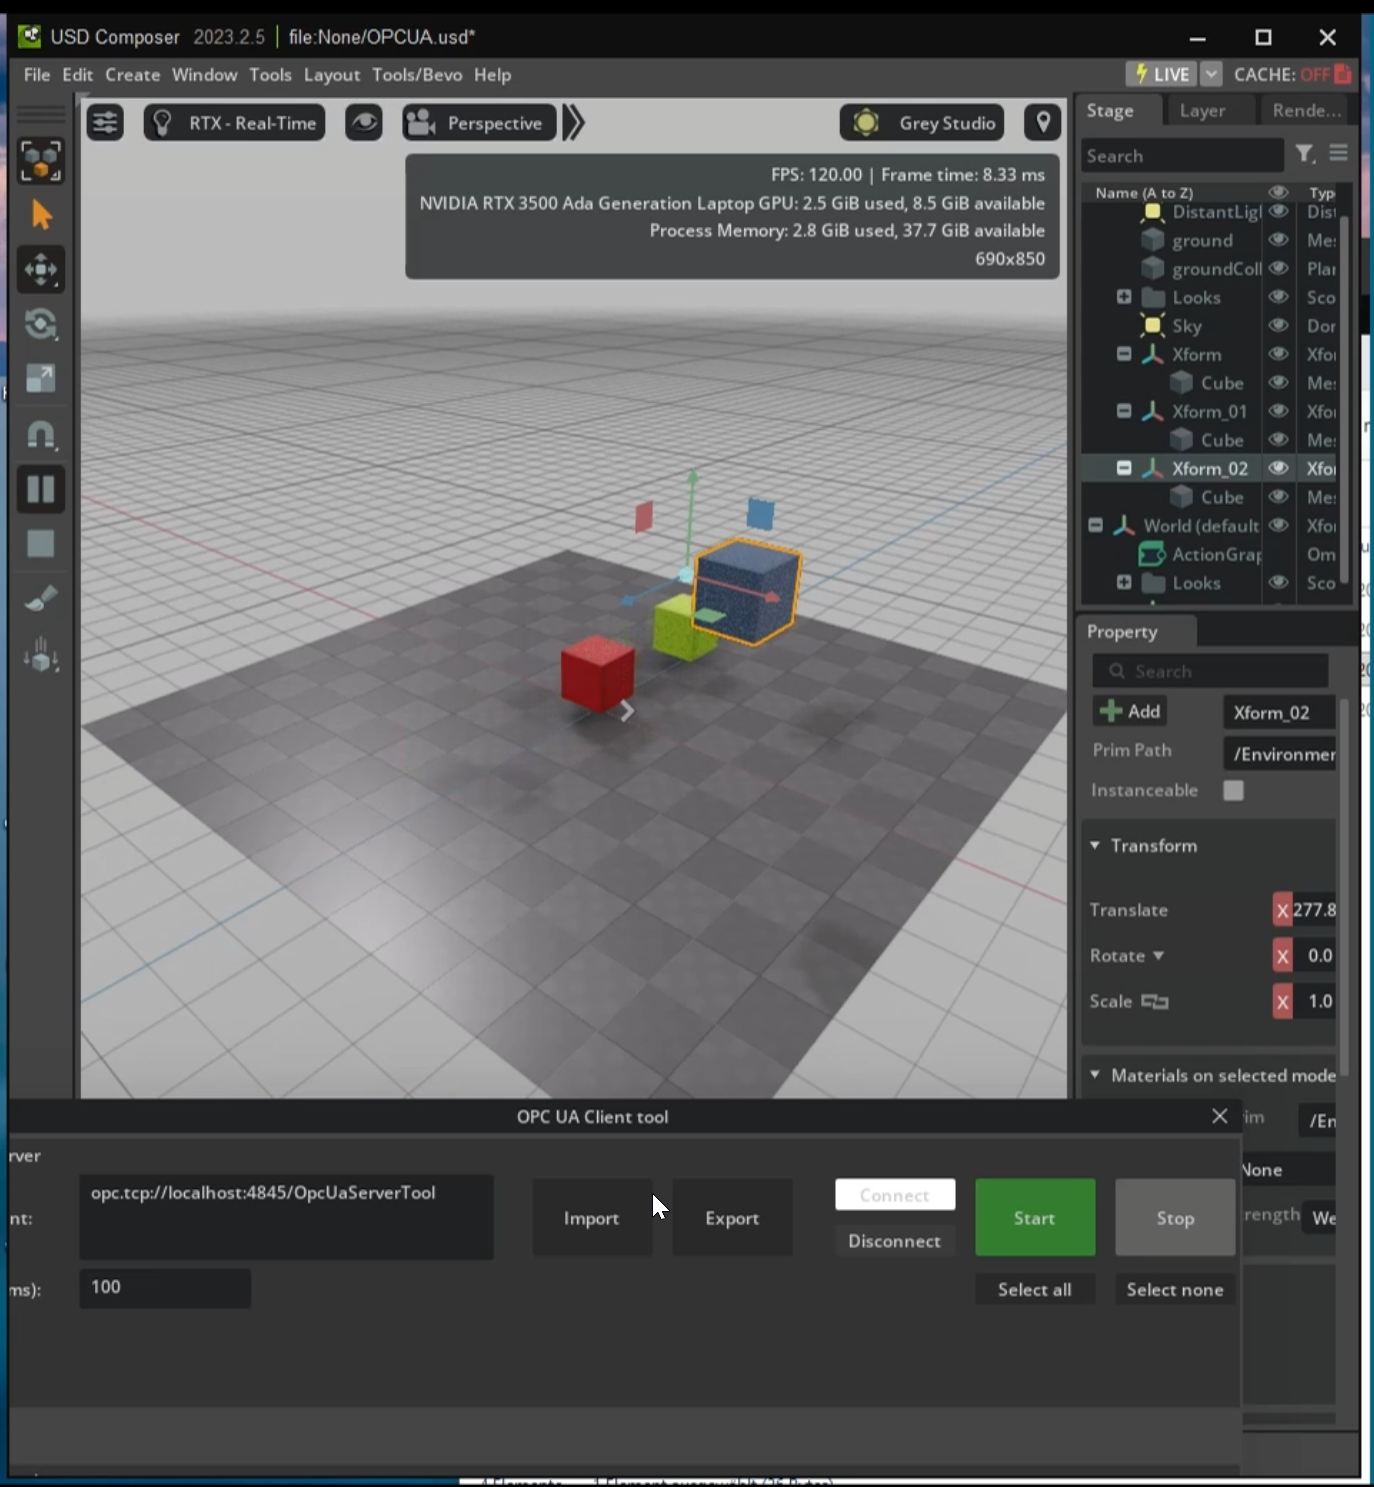This screenshot has width=1374, height=1487.
Task: Click the Disconnect button
Action: coord(895,1241)
